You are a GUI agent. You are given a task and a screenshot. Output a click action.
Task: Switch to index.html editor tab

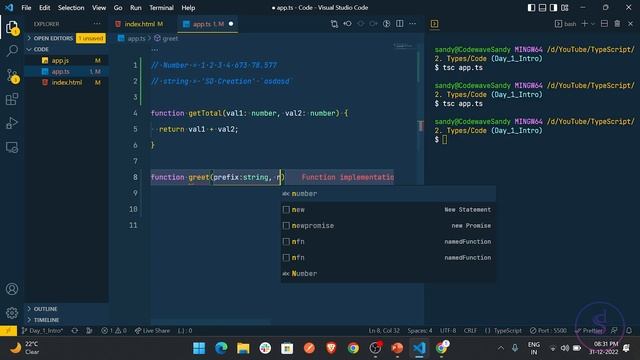144,24
